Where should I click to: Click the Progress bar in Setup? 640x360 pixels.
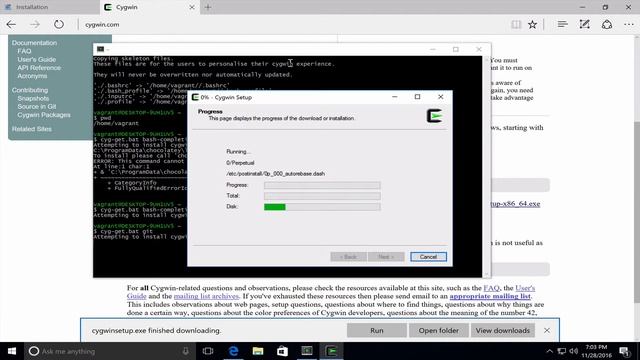pos(322,185)
